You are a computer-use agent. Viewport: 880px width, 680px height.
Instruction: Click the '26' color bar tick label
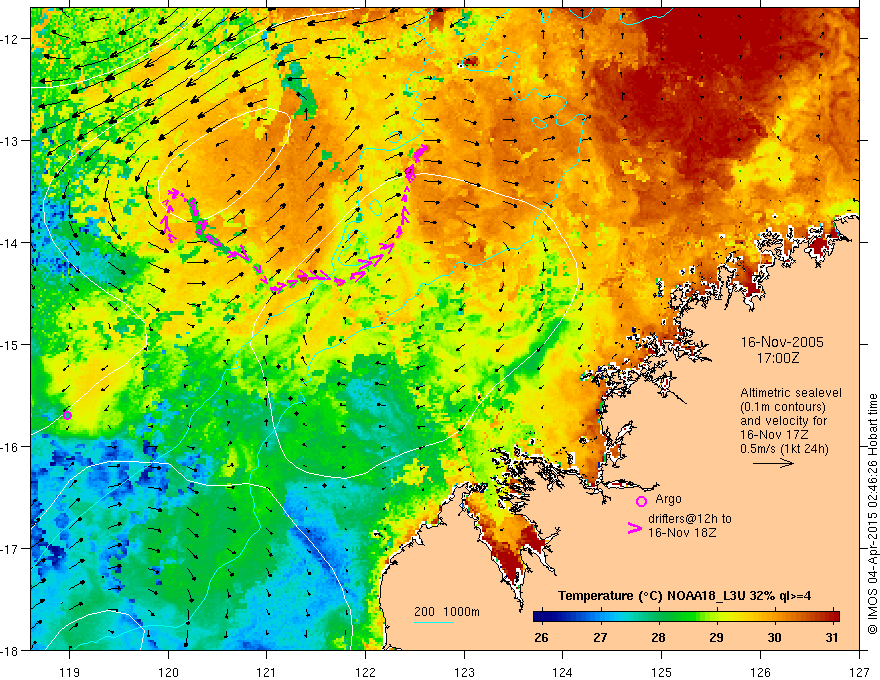point(541,638)
